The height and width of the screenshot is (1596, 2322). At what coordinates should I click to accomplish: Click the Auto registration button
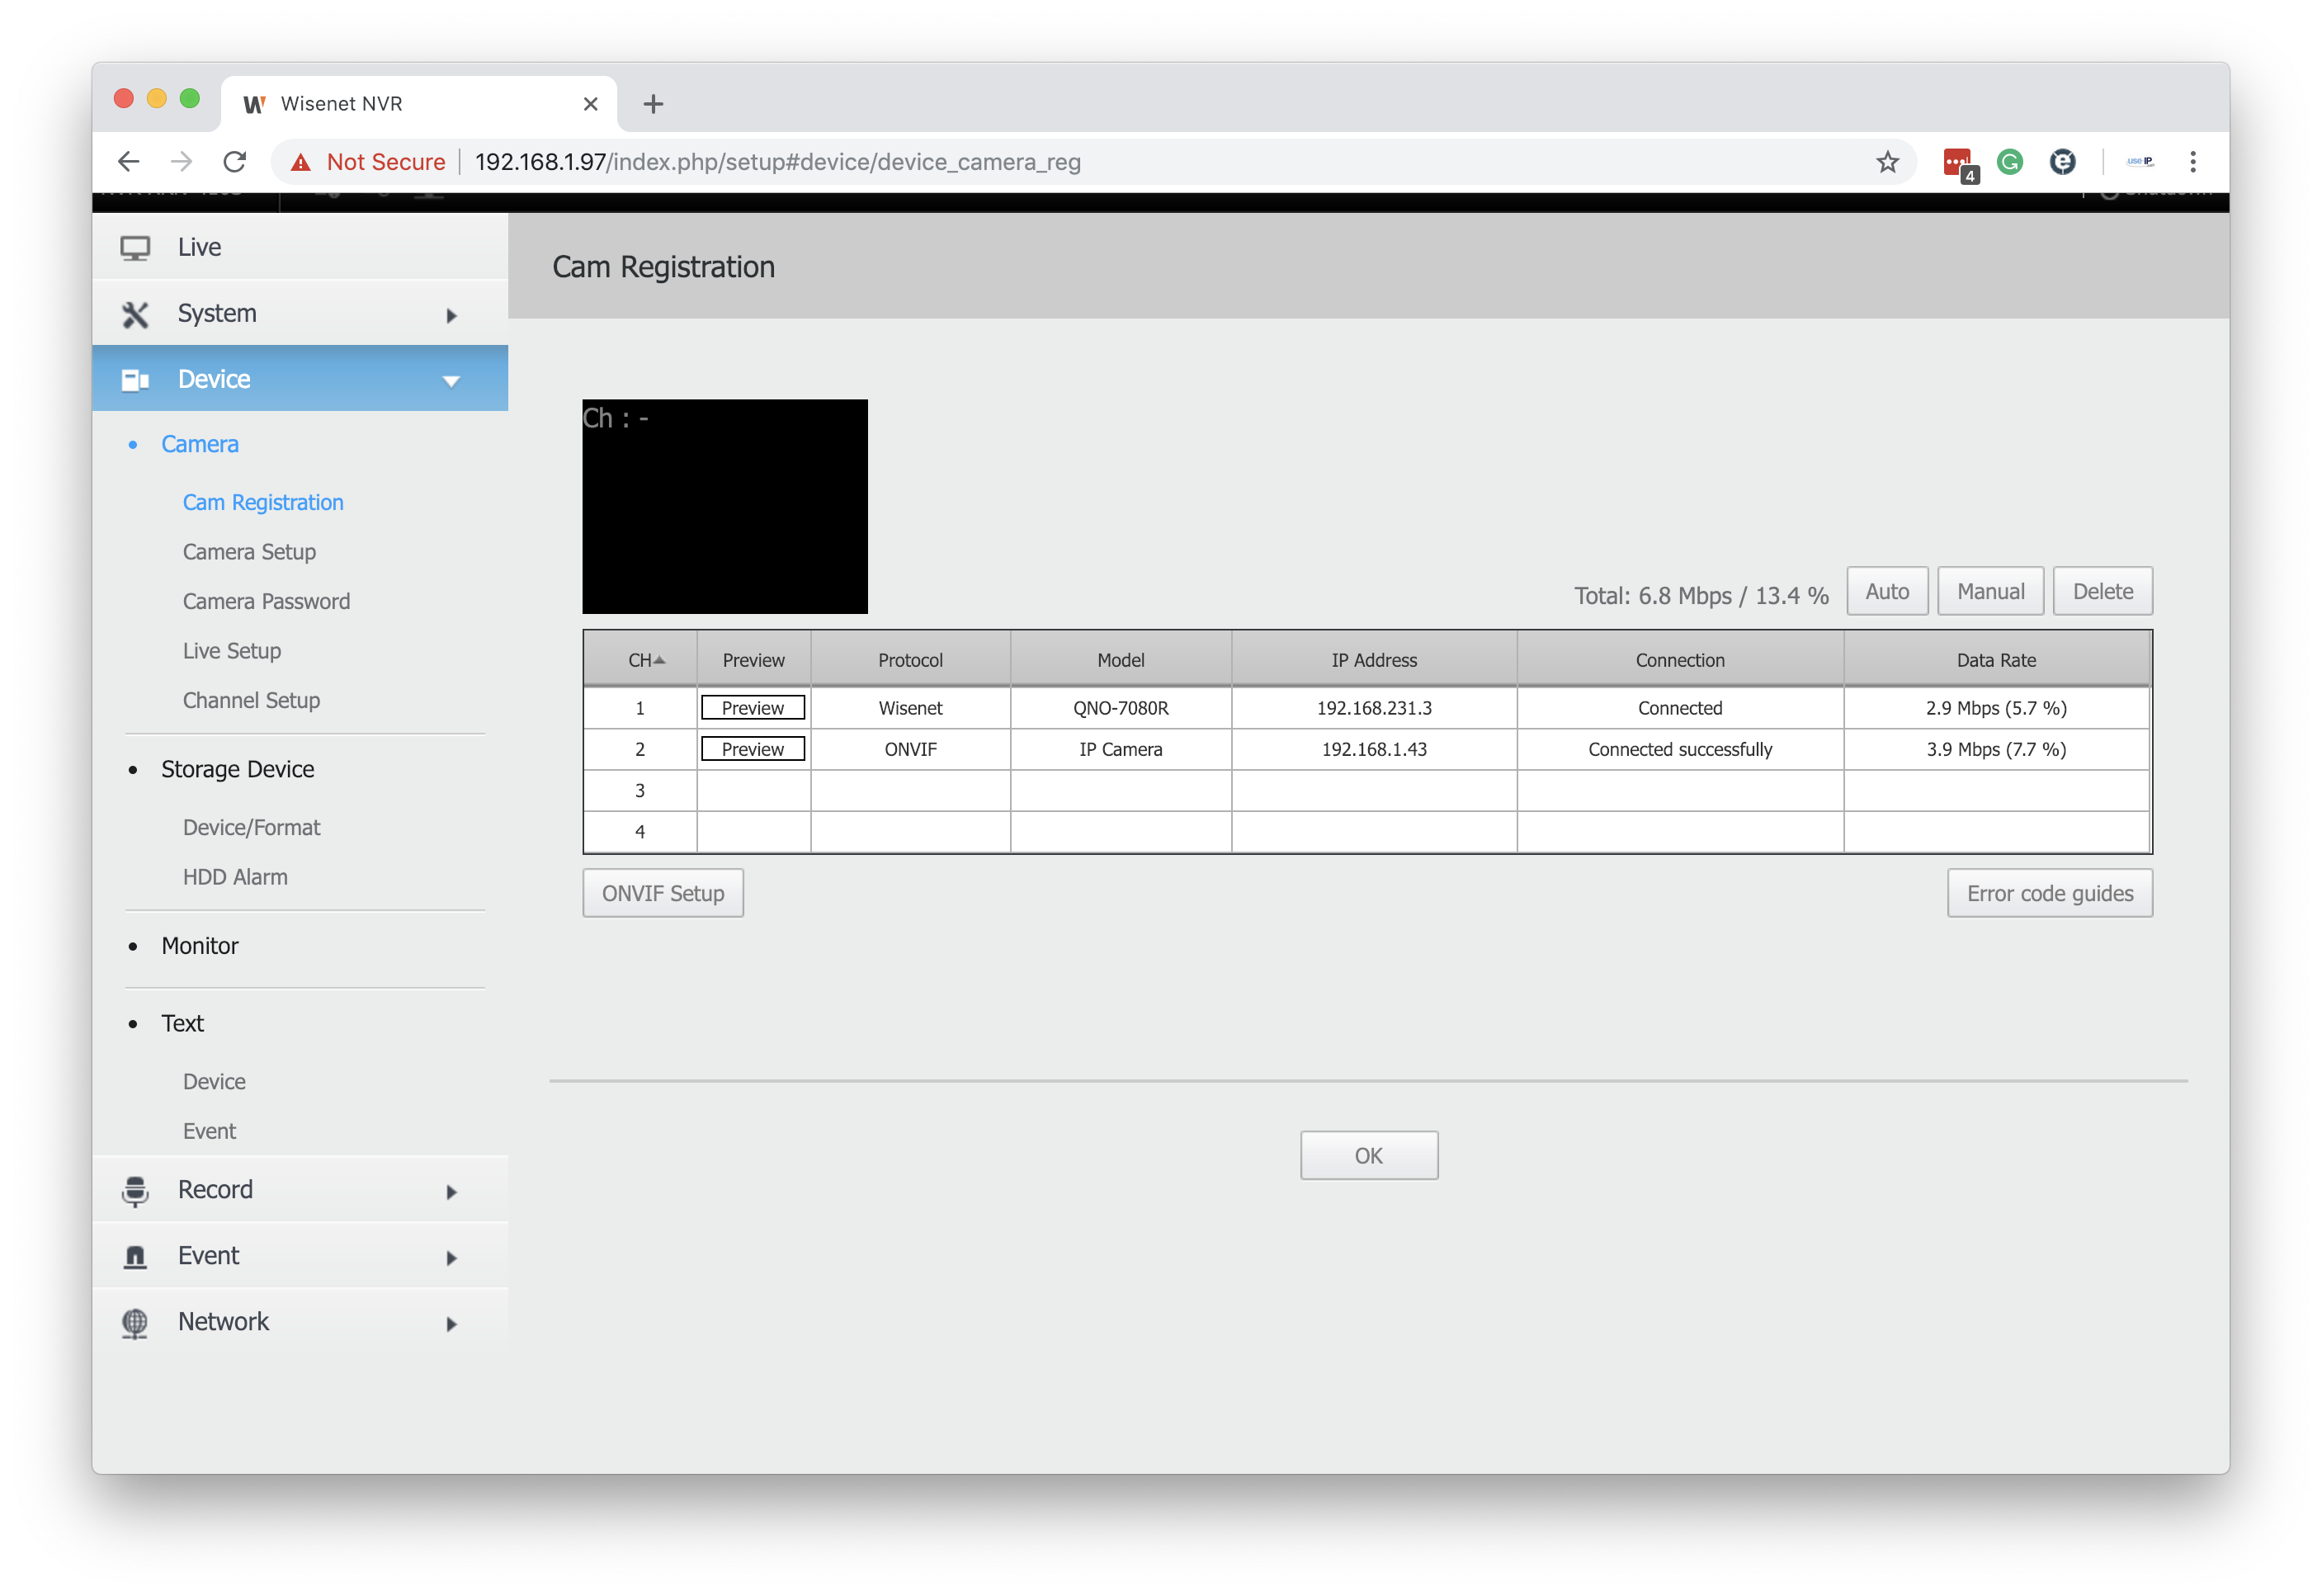[x=1886, y=591]
